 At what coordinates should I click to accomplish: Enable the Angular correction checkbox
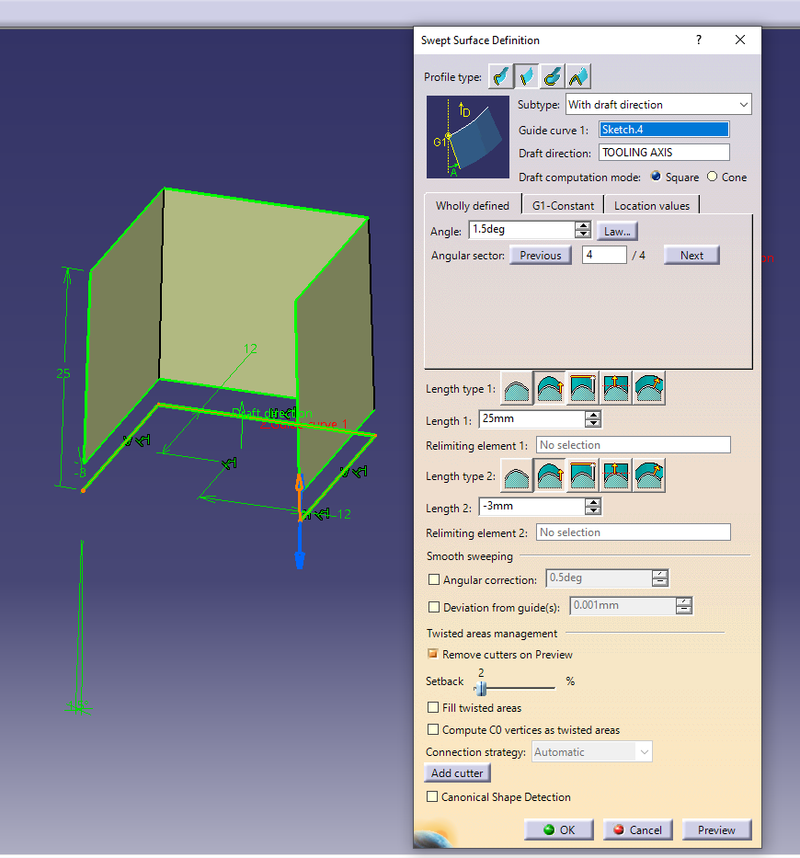coord(434,579)
